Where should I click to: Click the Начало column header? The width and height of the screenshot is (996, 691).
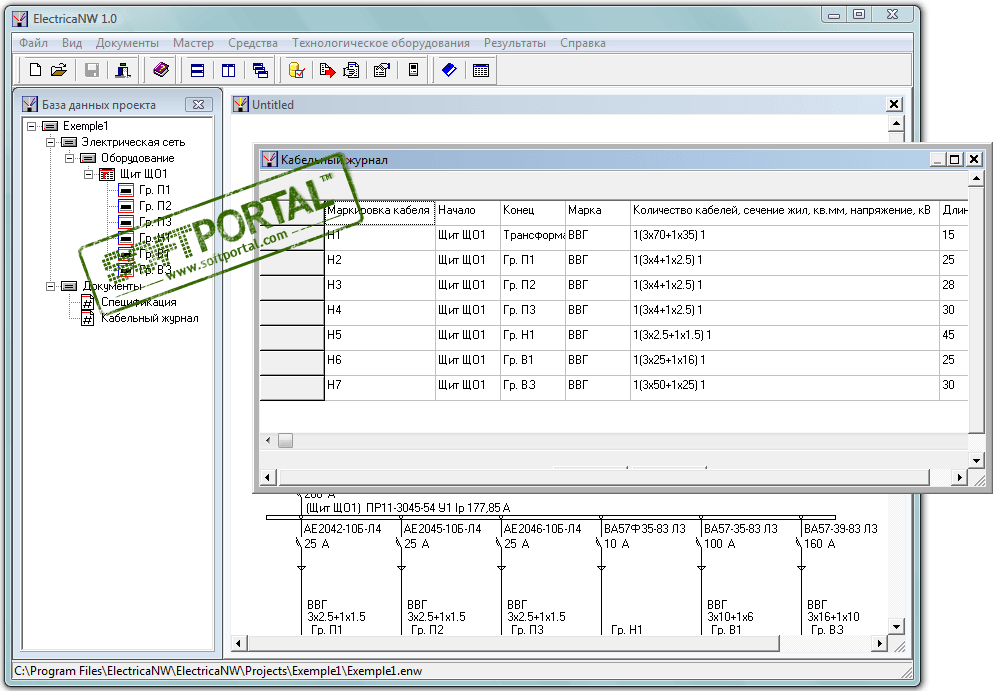coord(468,211)
